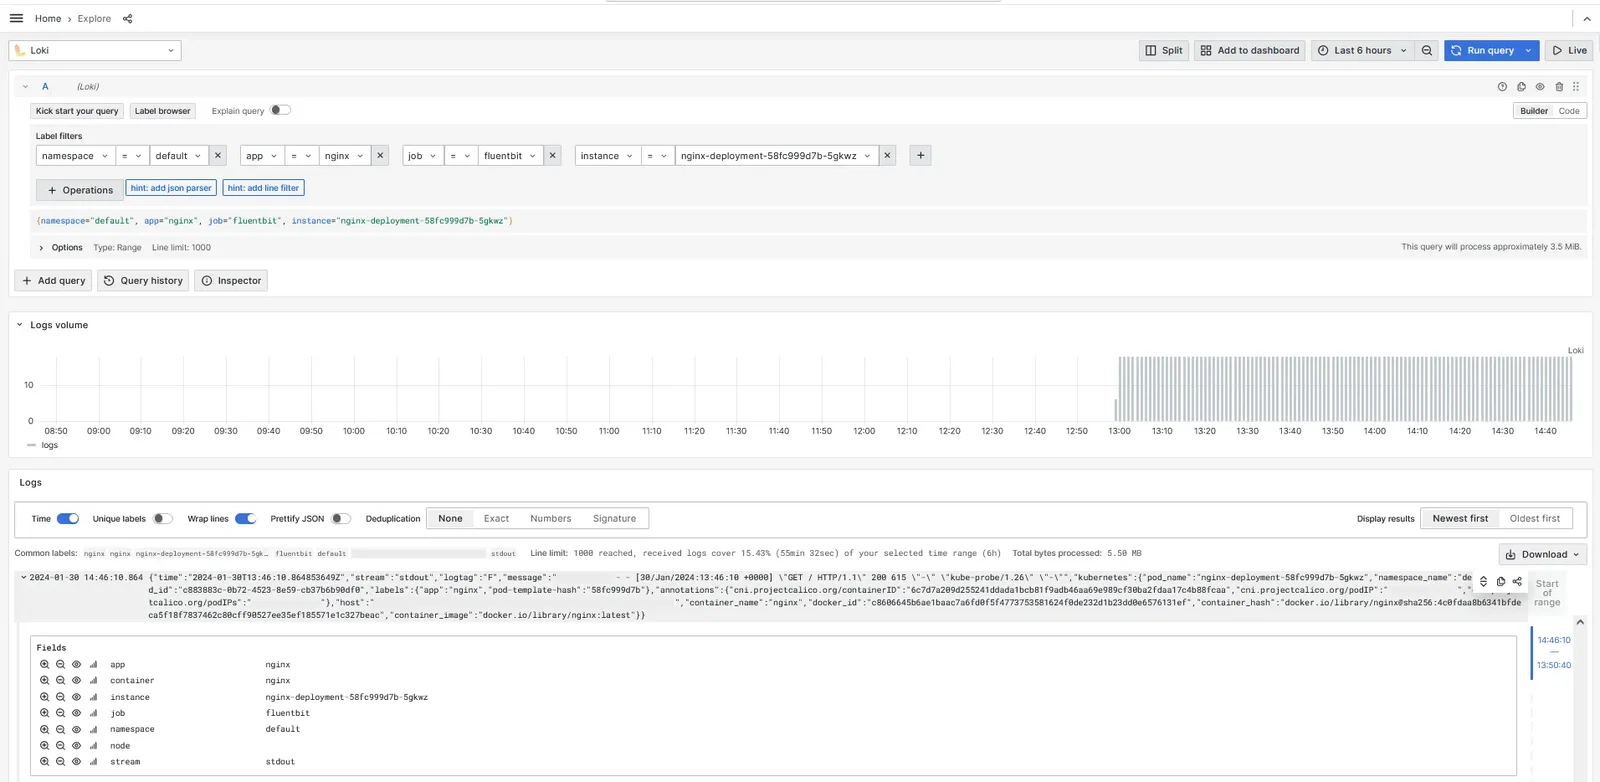The width and height of the screenshot is (1600, 782).
Task: Open Query history
Action: pyautogui.click(x=144, y=281)
